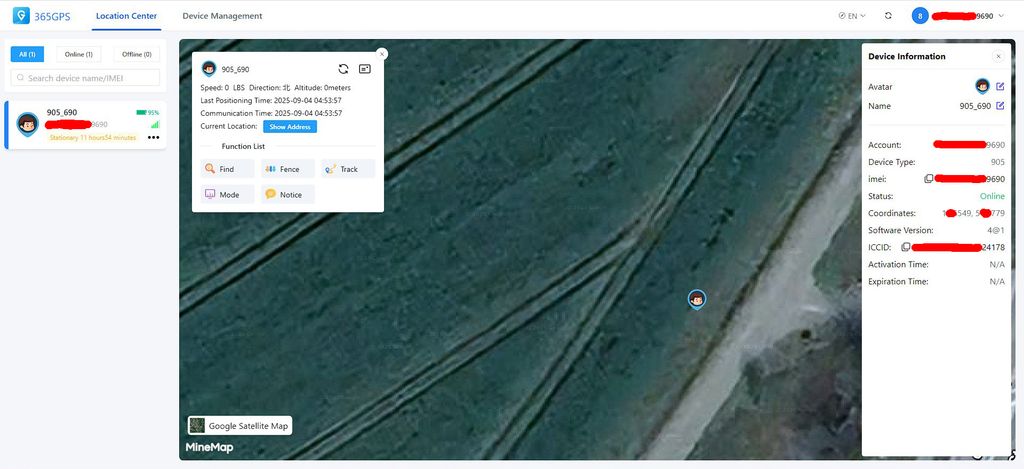Focus the Search device name/IMEI field
The width and height of the screenshot is (1024, 469).
(85, 78)
